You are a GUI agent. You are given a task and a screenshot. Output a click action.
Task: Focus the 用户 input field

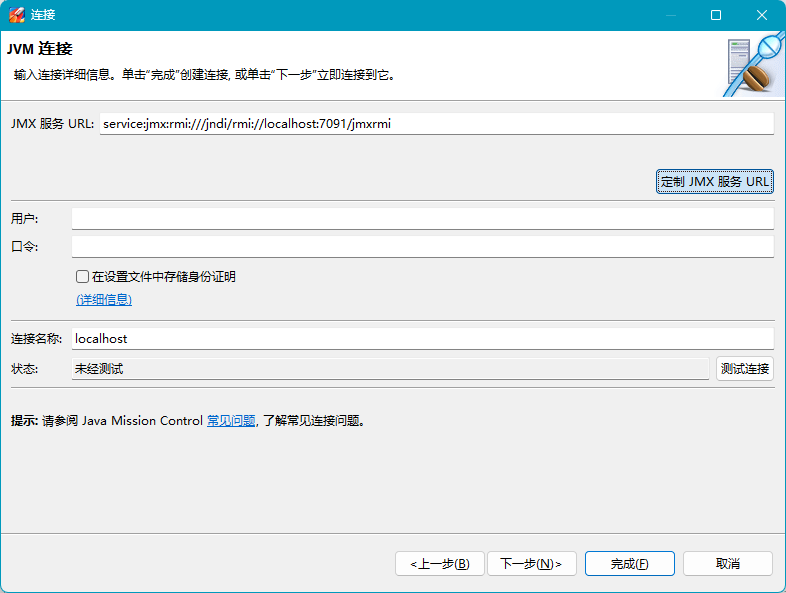pos(422,219)
